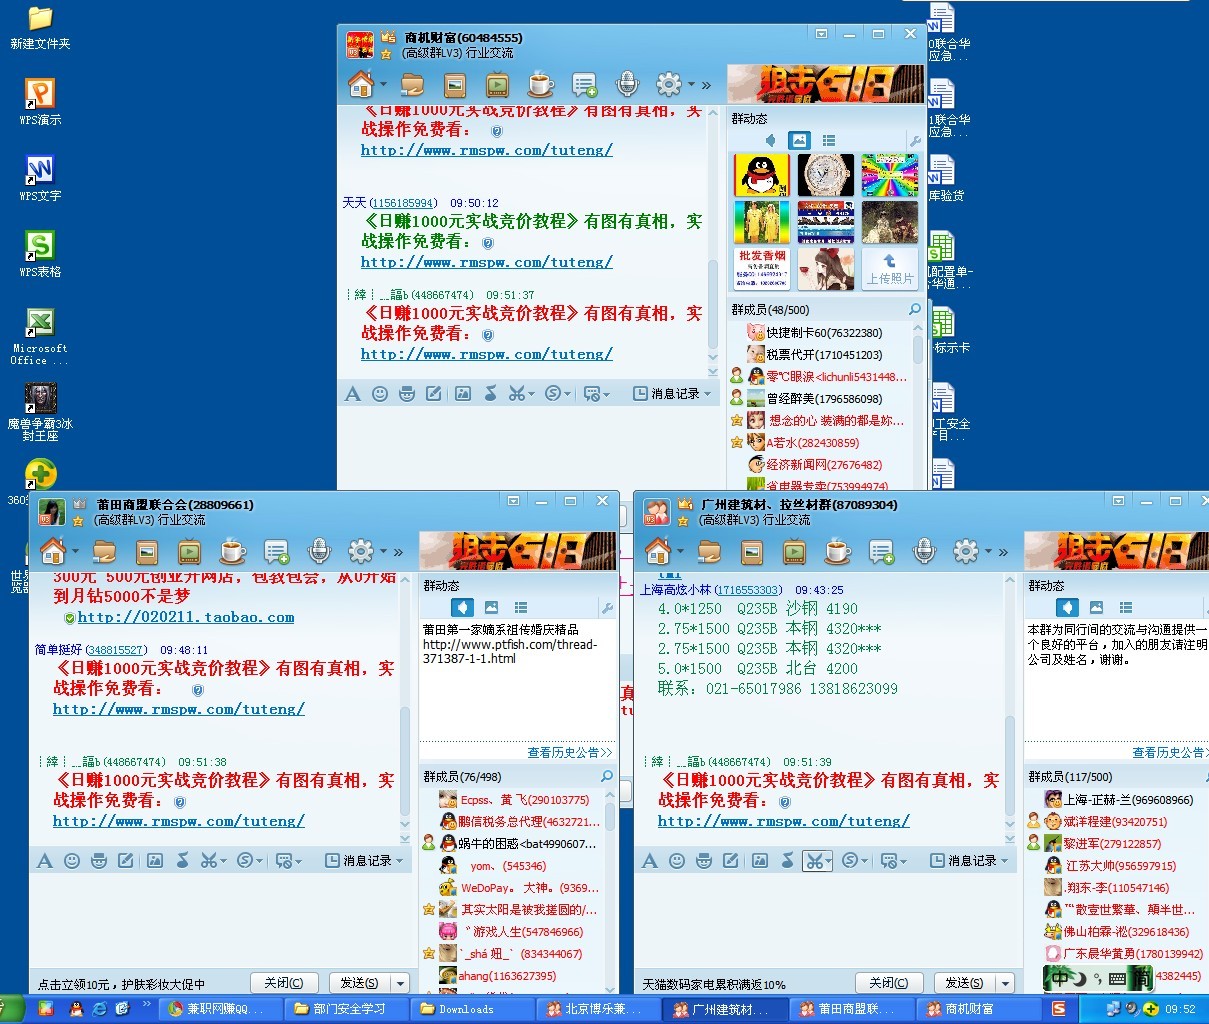Screen dimensions: 1209x1024
Task: Expand the chevron next to the home icon
Action: (381, 86)
